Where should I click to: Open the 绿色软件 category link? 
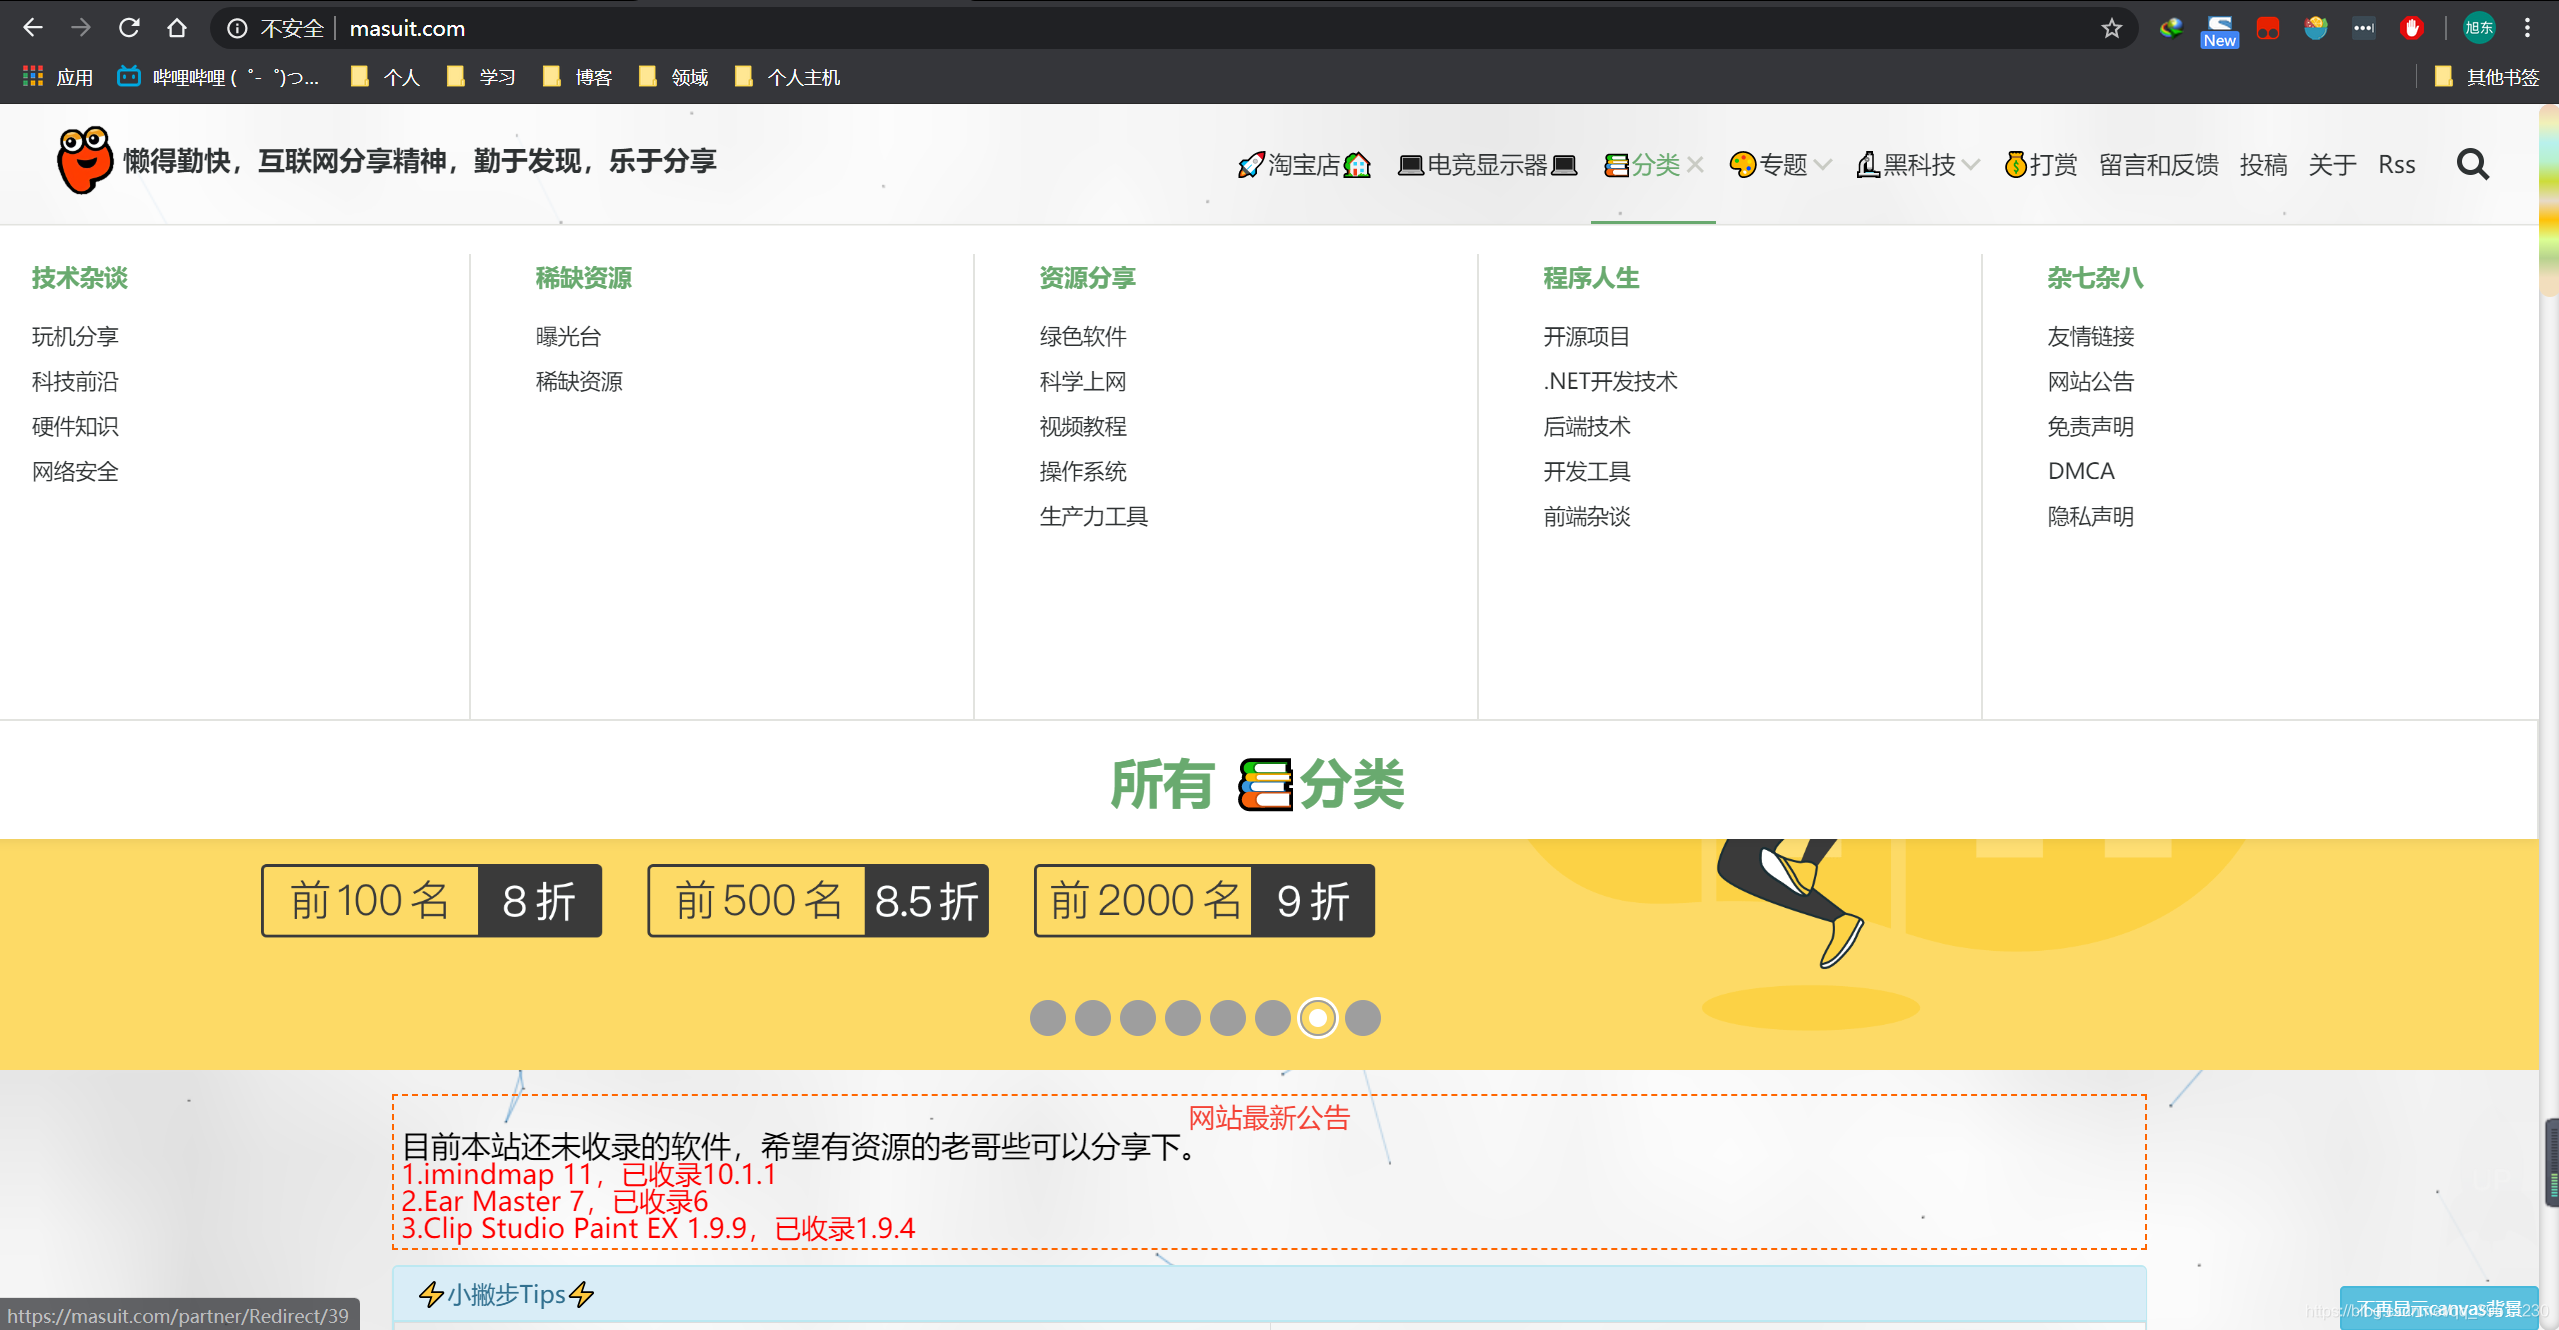point(1082,336)
